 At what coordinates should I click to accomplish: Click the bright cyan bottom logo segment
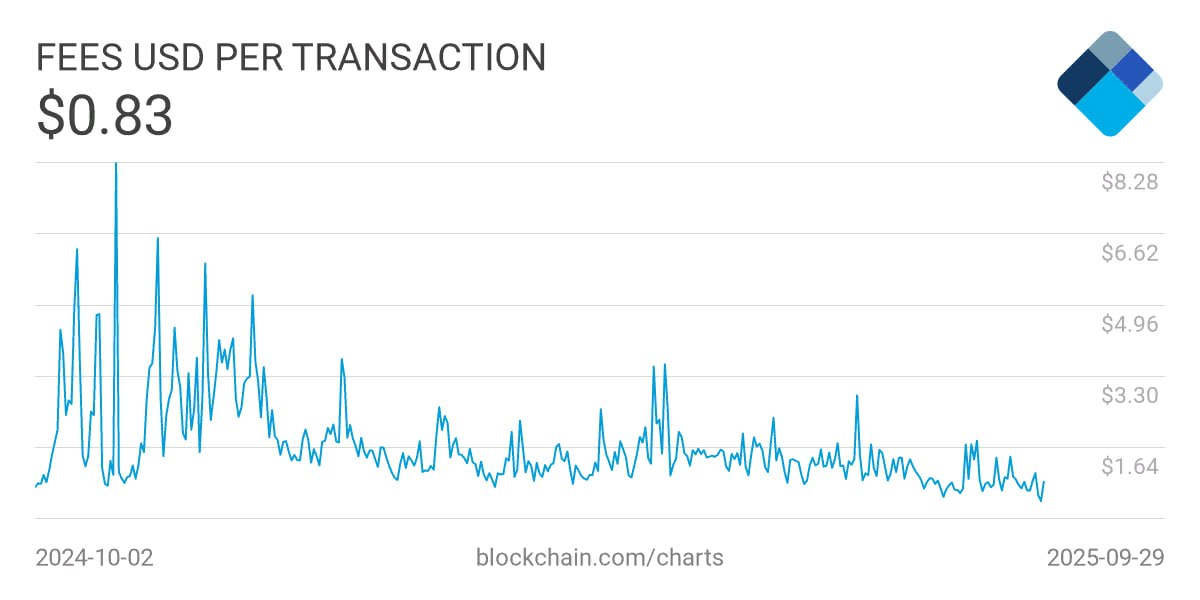click(1109, 109)
